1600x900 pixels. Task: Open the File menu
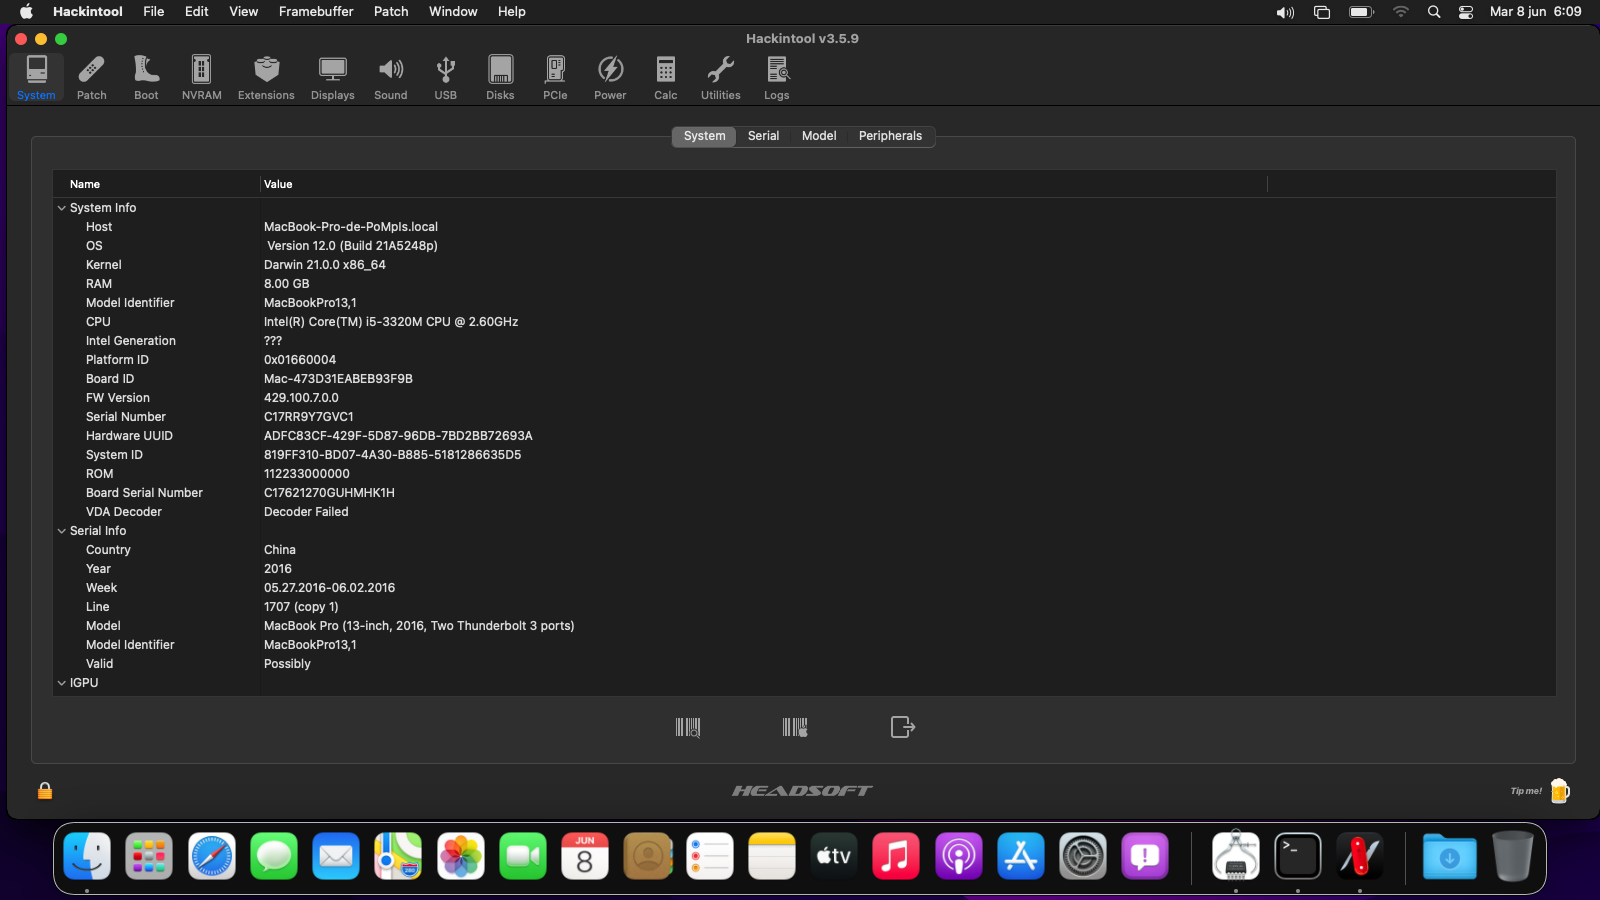coord(154,12)
